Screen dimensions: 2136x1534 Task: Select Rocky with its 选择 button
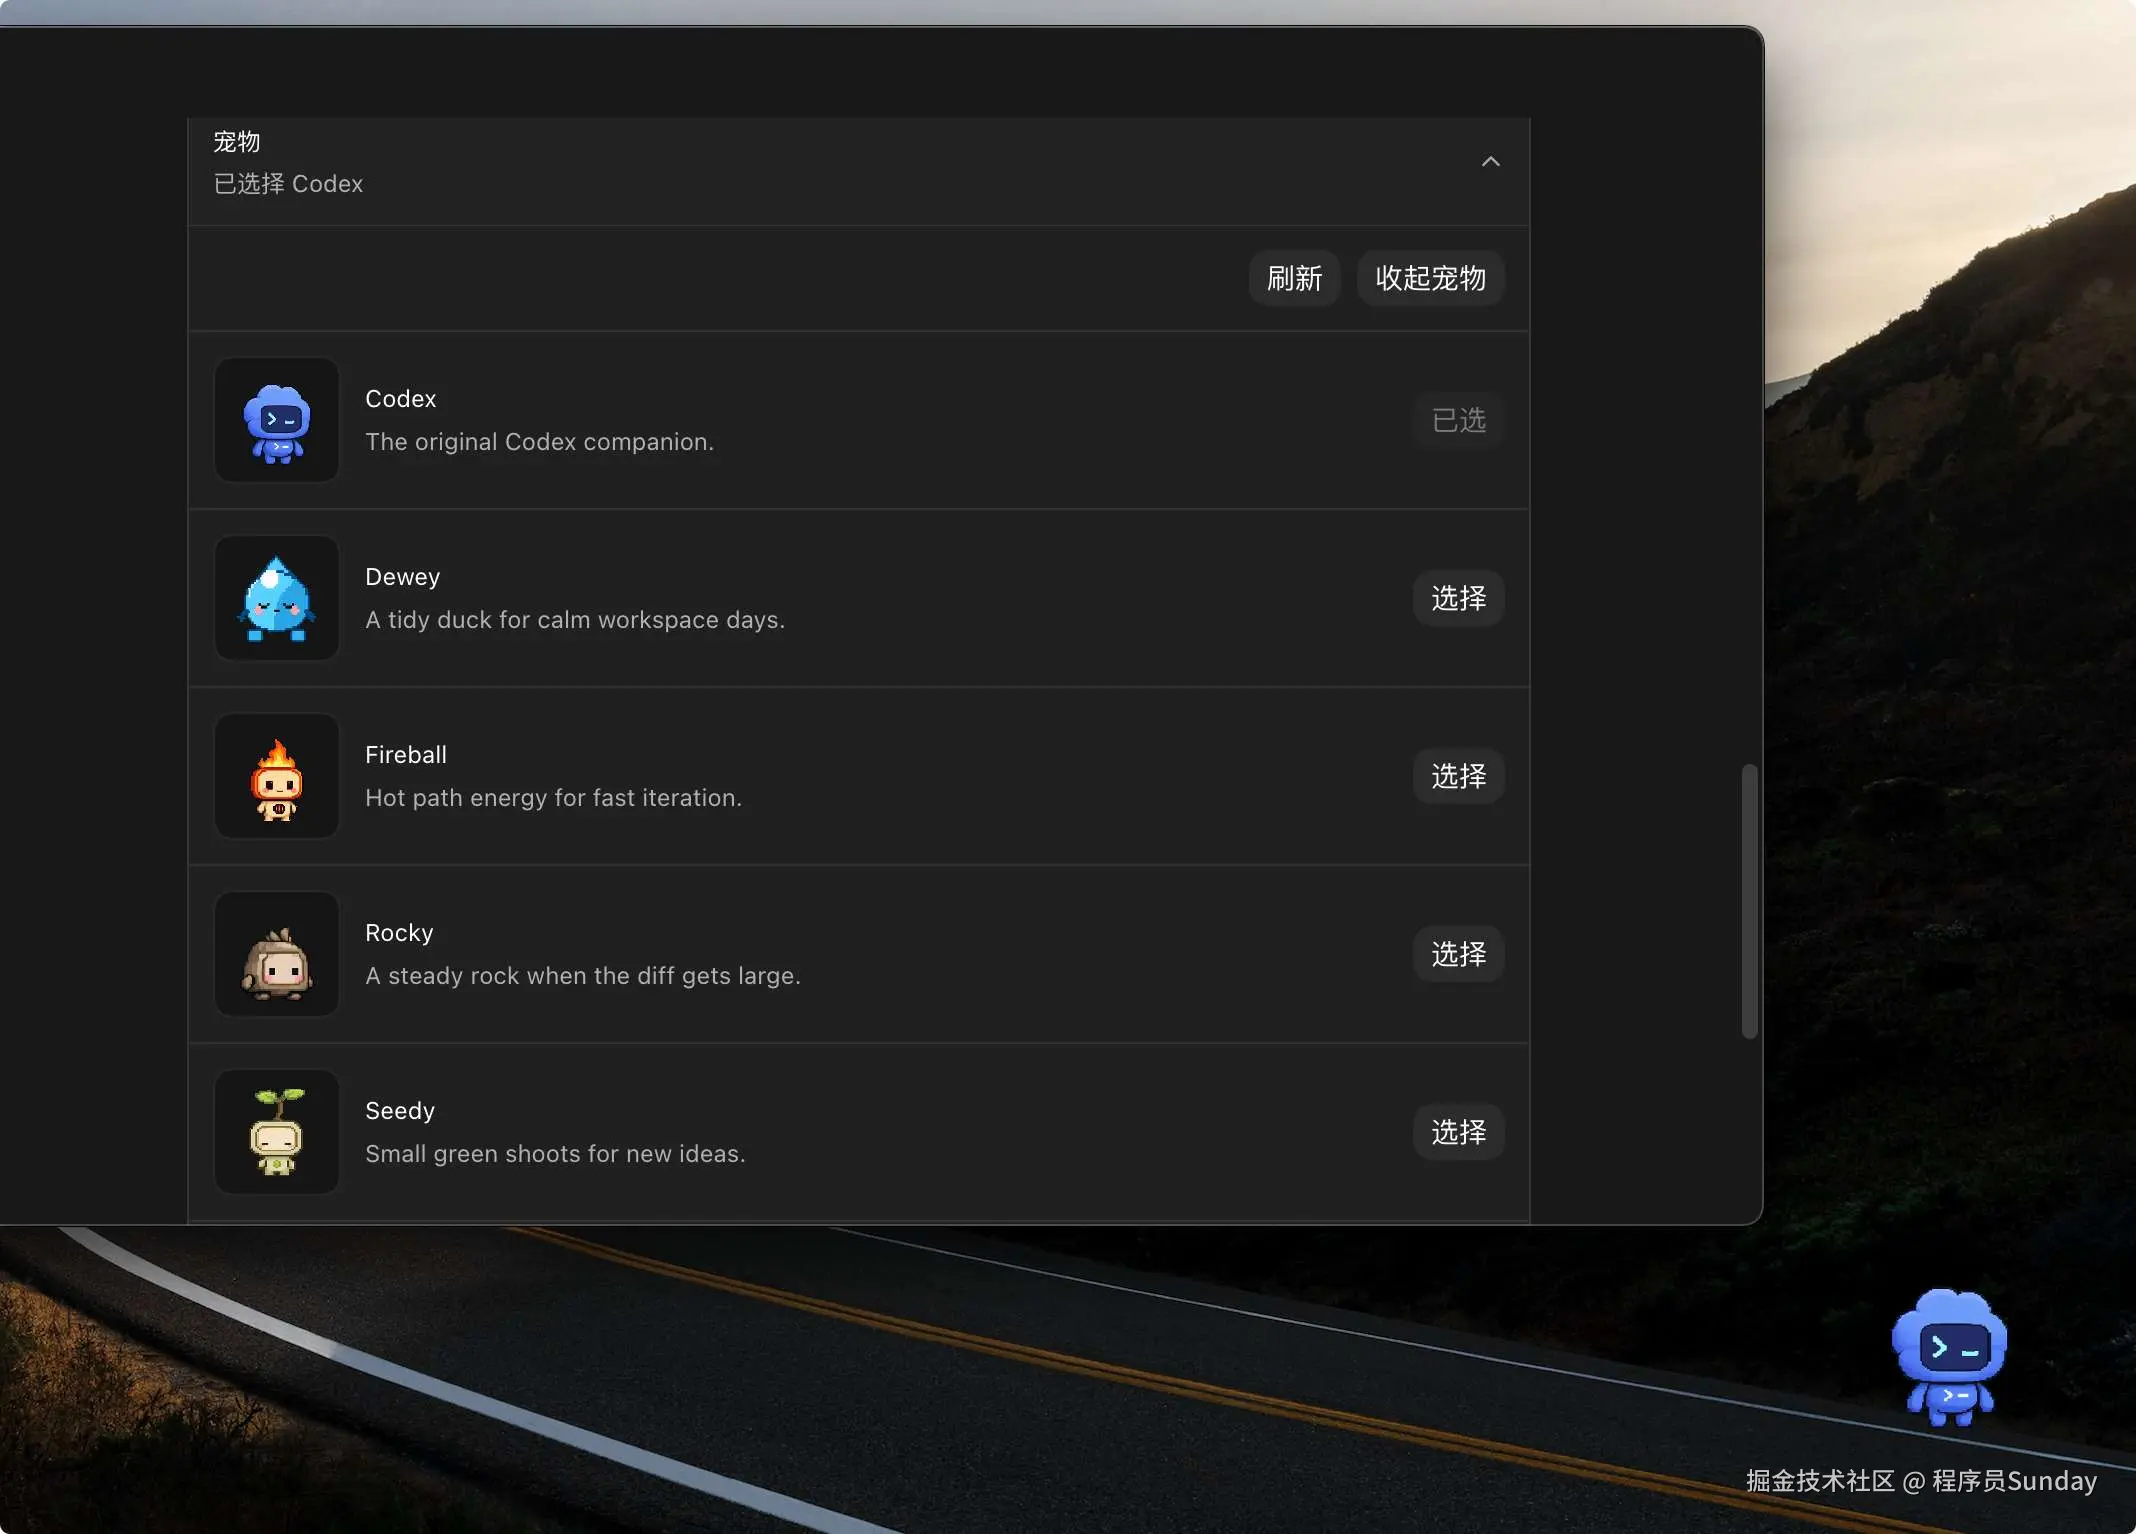(x=1458, y=954)
